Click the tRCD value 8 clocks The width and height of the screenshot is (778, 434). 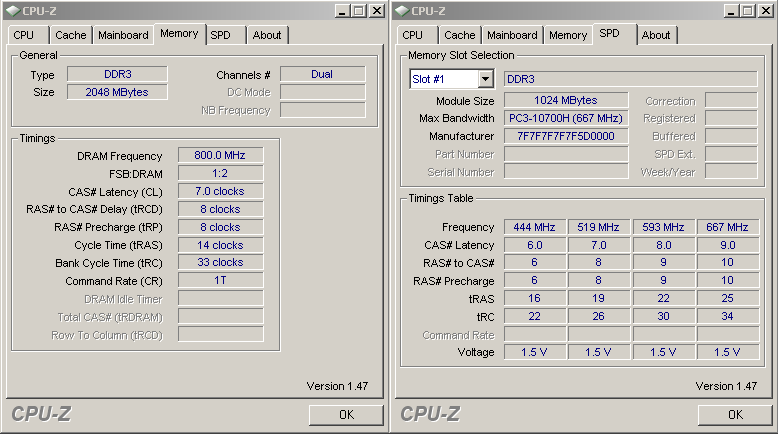[x=220, y=209]
